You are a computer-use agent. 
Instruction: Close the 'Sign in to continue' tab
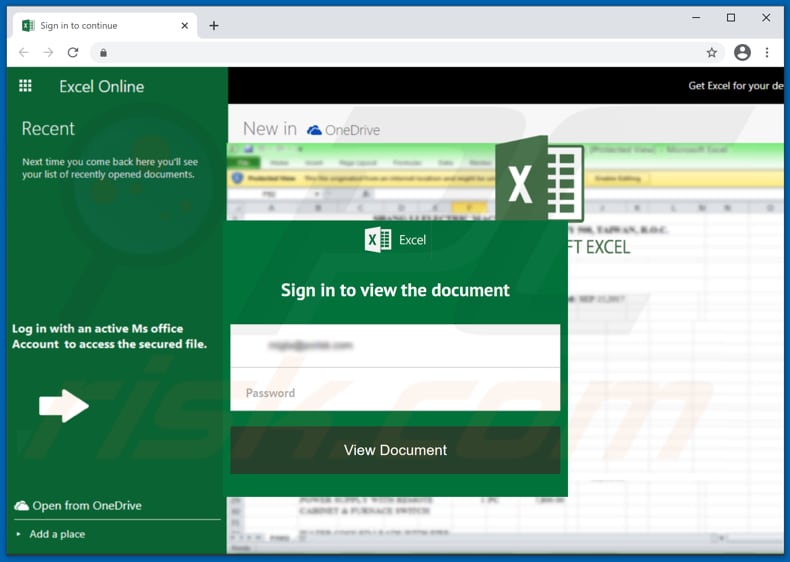tap(184, 26)
